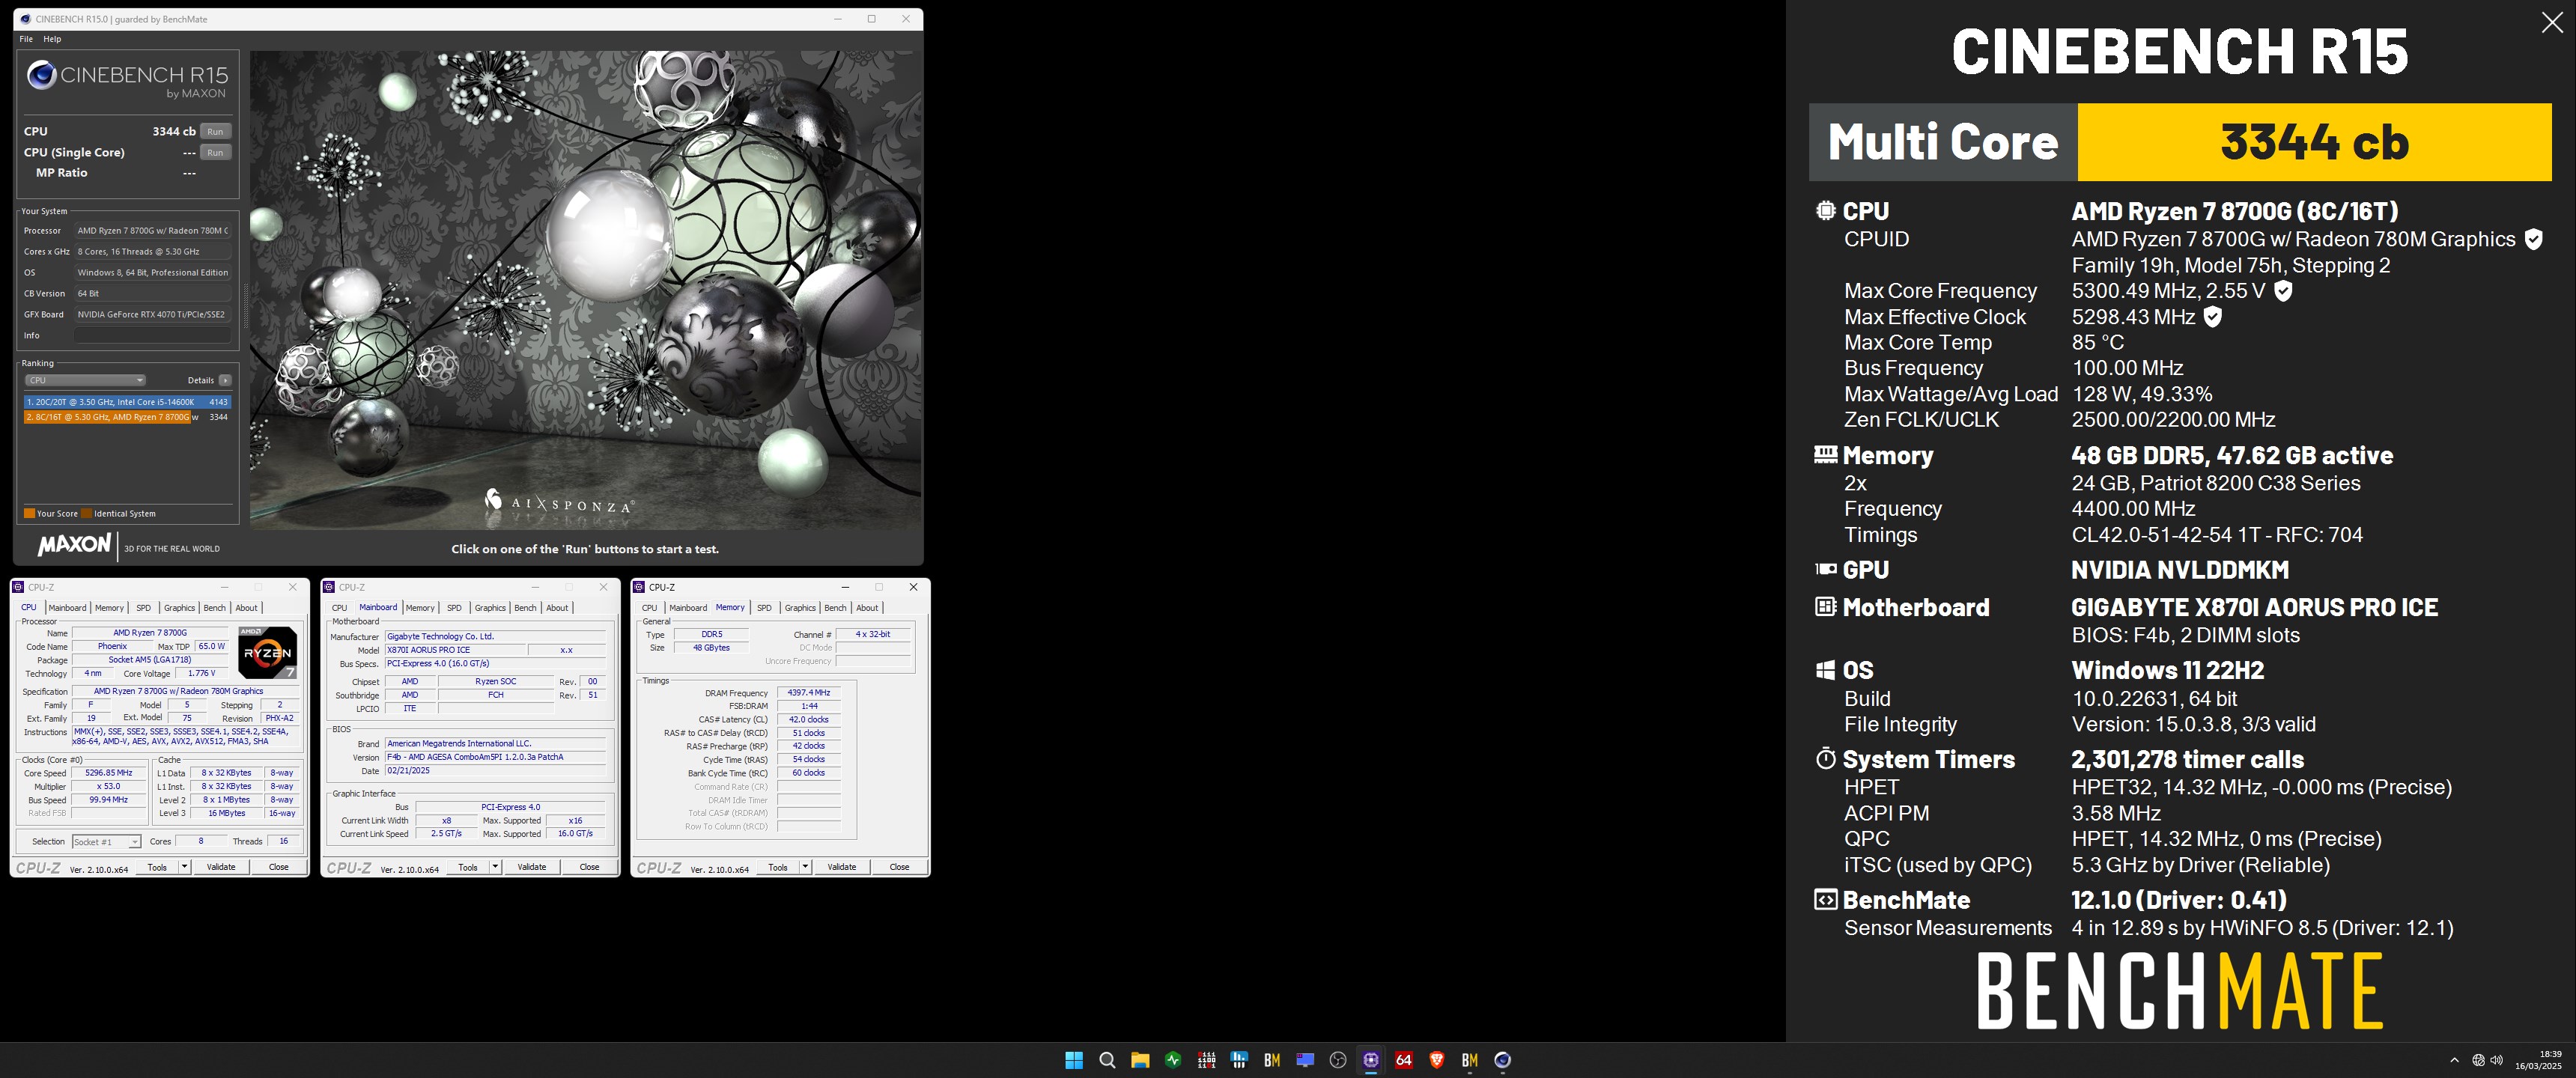
Task: Click the CPU chip icon in BenchMate panel
Action: 1825,211
